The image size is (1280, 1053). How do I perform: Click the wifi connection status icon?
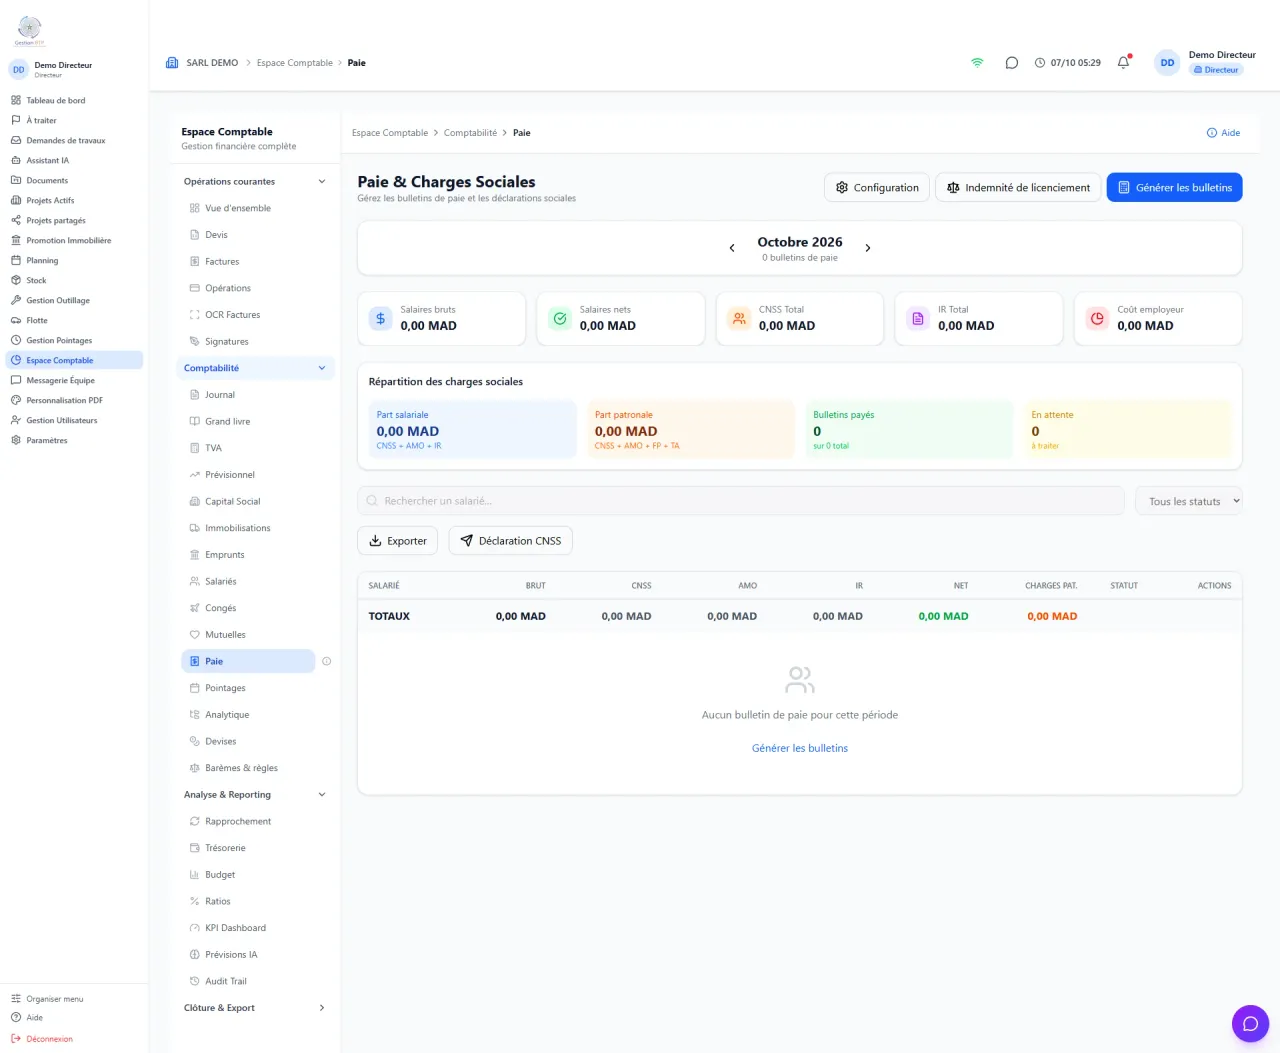977,62
